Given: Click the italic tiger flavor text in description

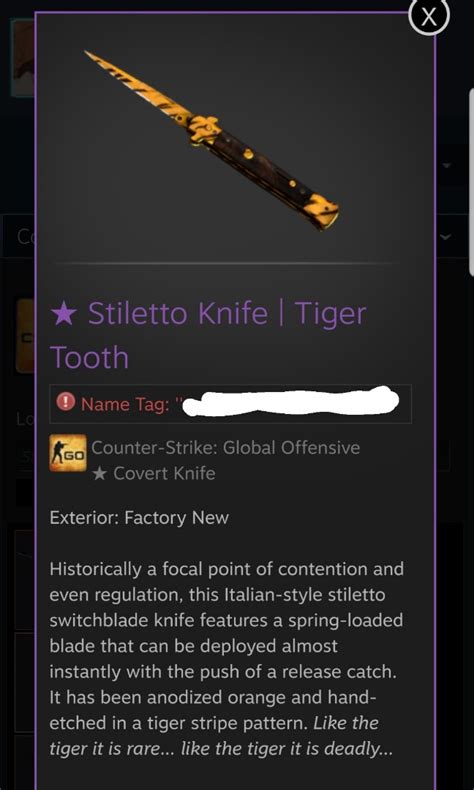Looking at the screenshot, I should click(214, 737).
